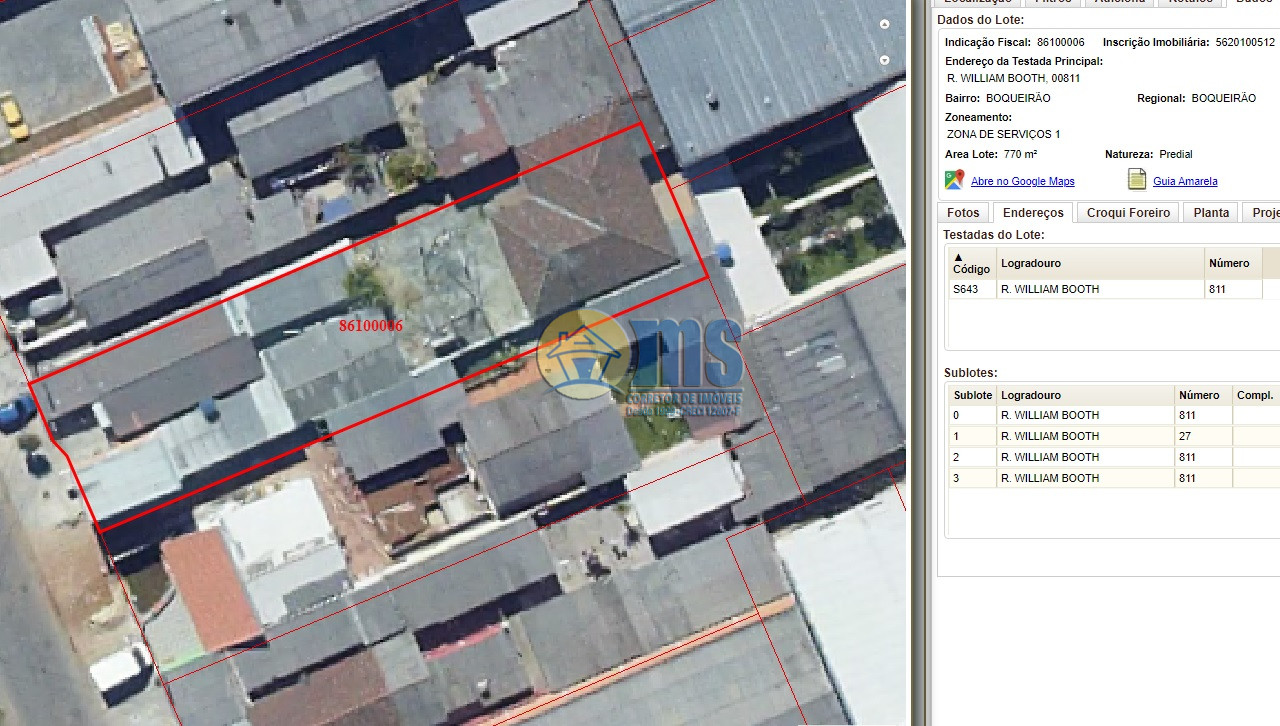Click the address R. WILLIAM BOOTH, 00811
The height and width of the screenshot is (726, 1280).
click(1013, 78)
